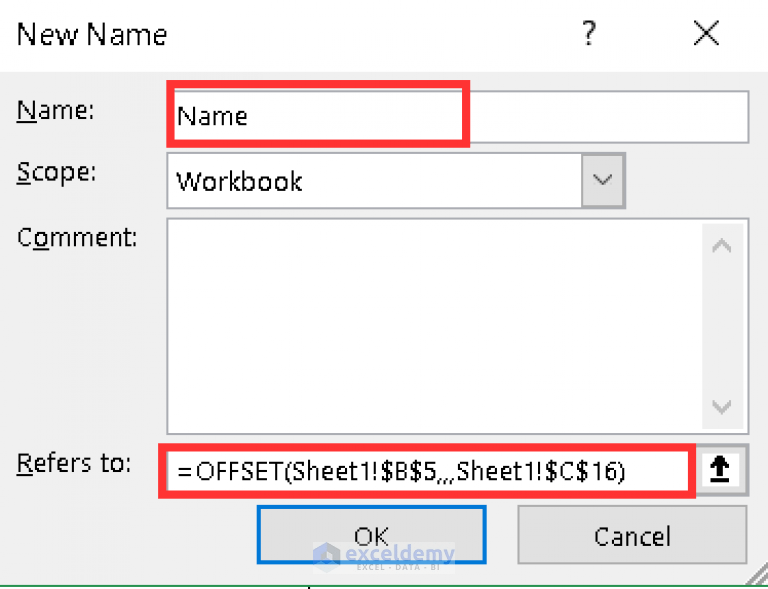The height and width of the screenshot is (589, 768).
Task: Click the Cancel button
Action: [x=632, y=535]
